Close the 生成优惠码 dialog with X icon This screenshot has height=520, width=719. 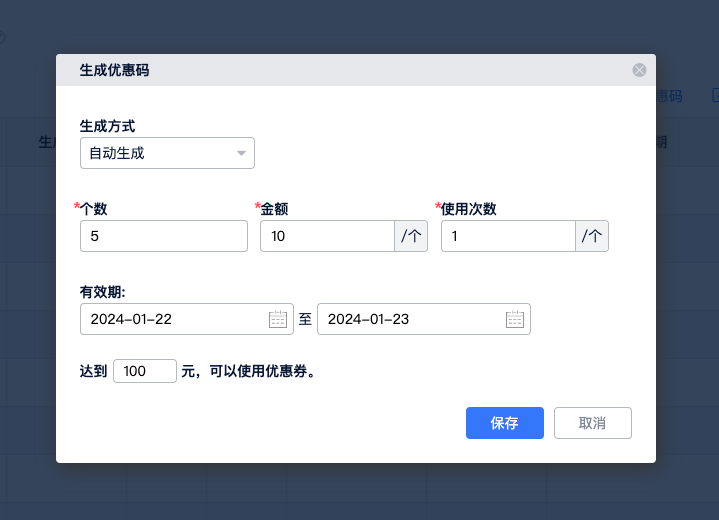pyautogui.click(x=639, y=70)
